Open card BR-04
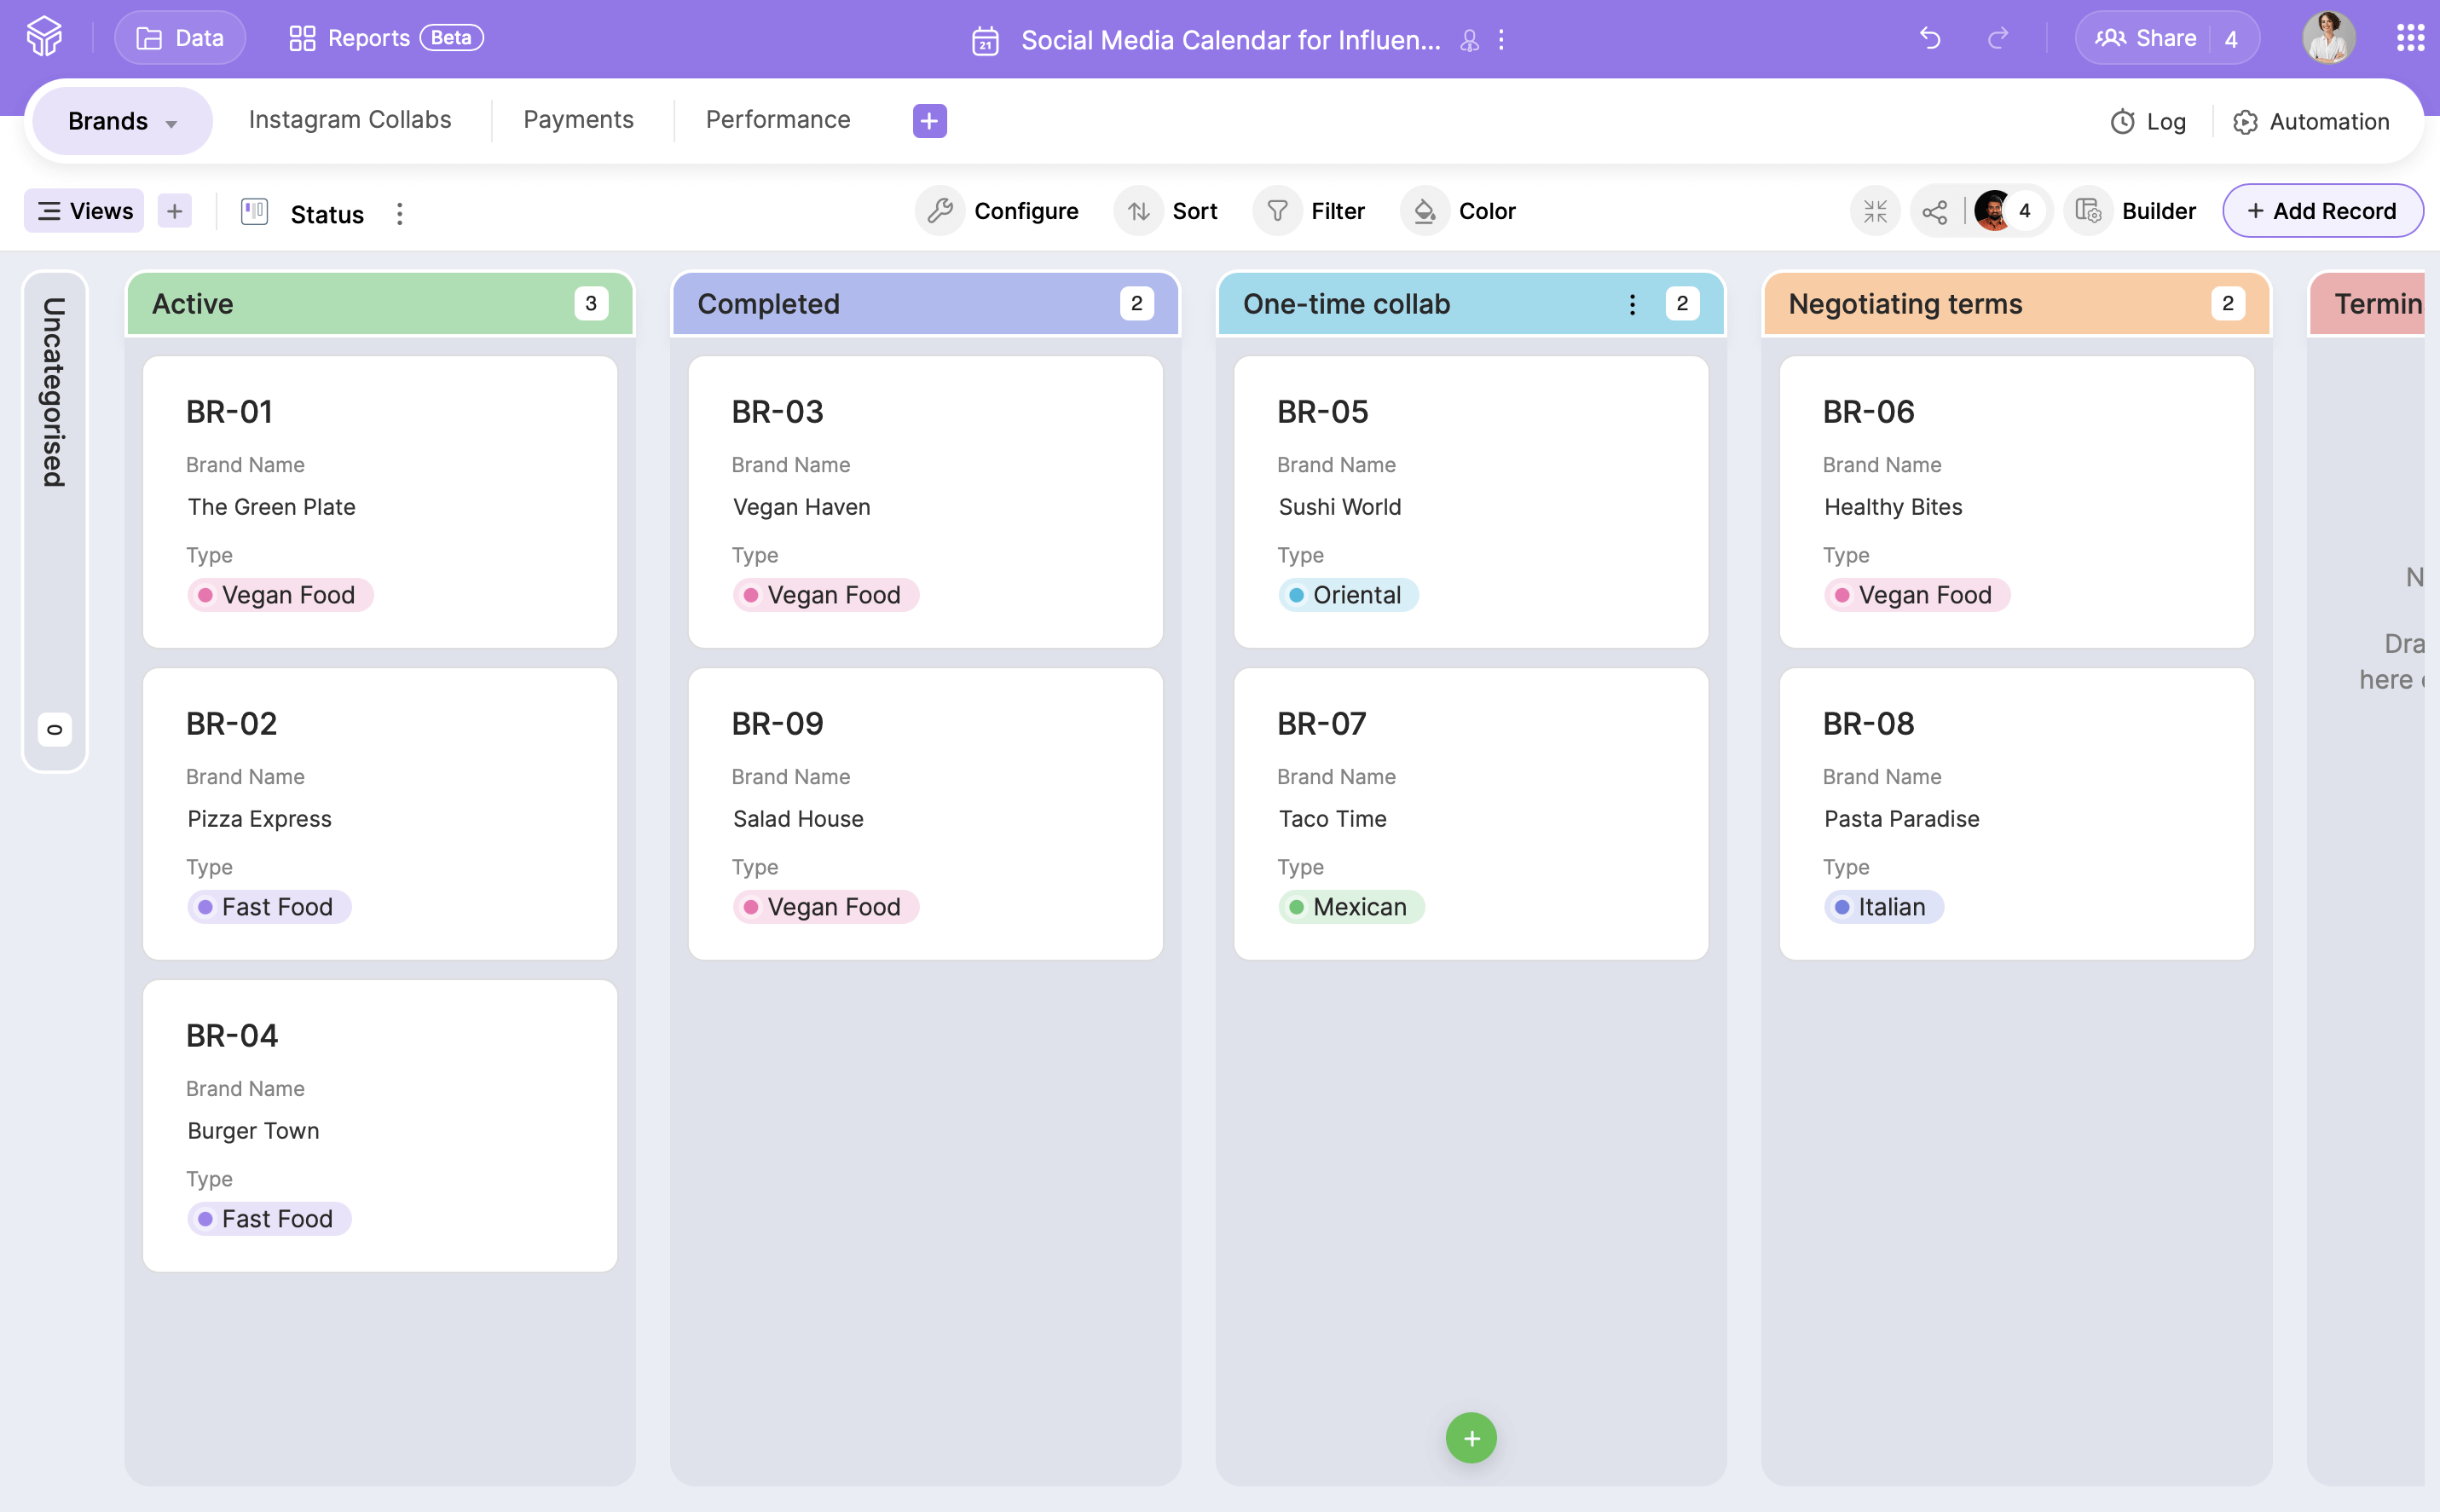2440x1512 pixels. [x=380, y=1126]
